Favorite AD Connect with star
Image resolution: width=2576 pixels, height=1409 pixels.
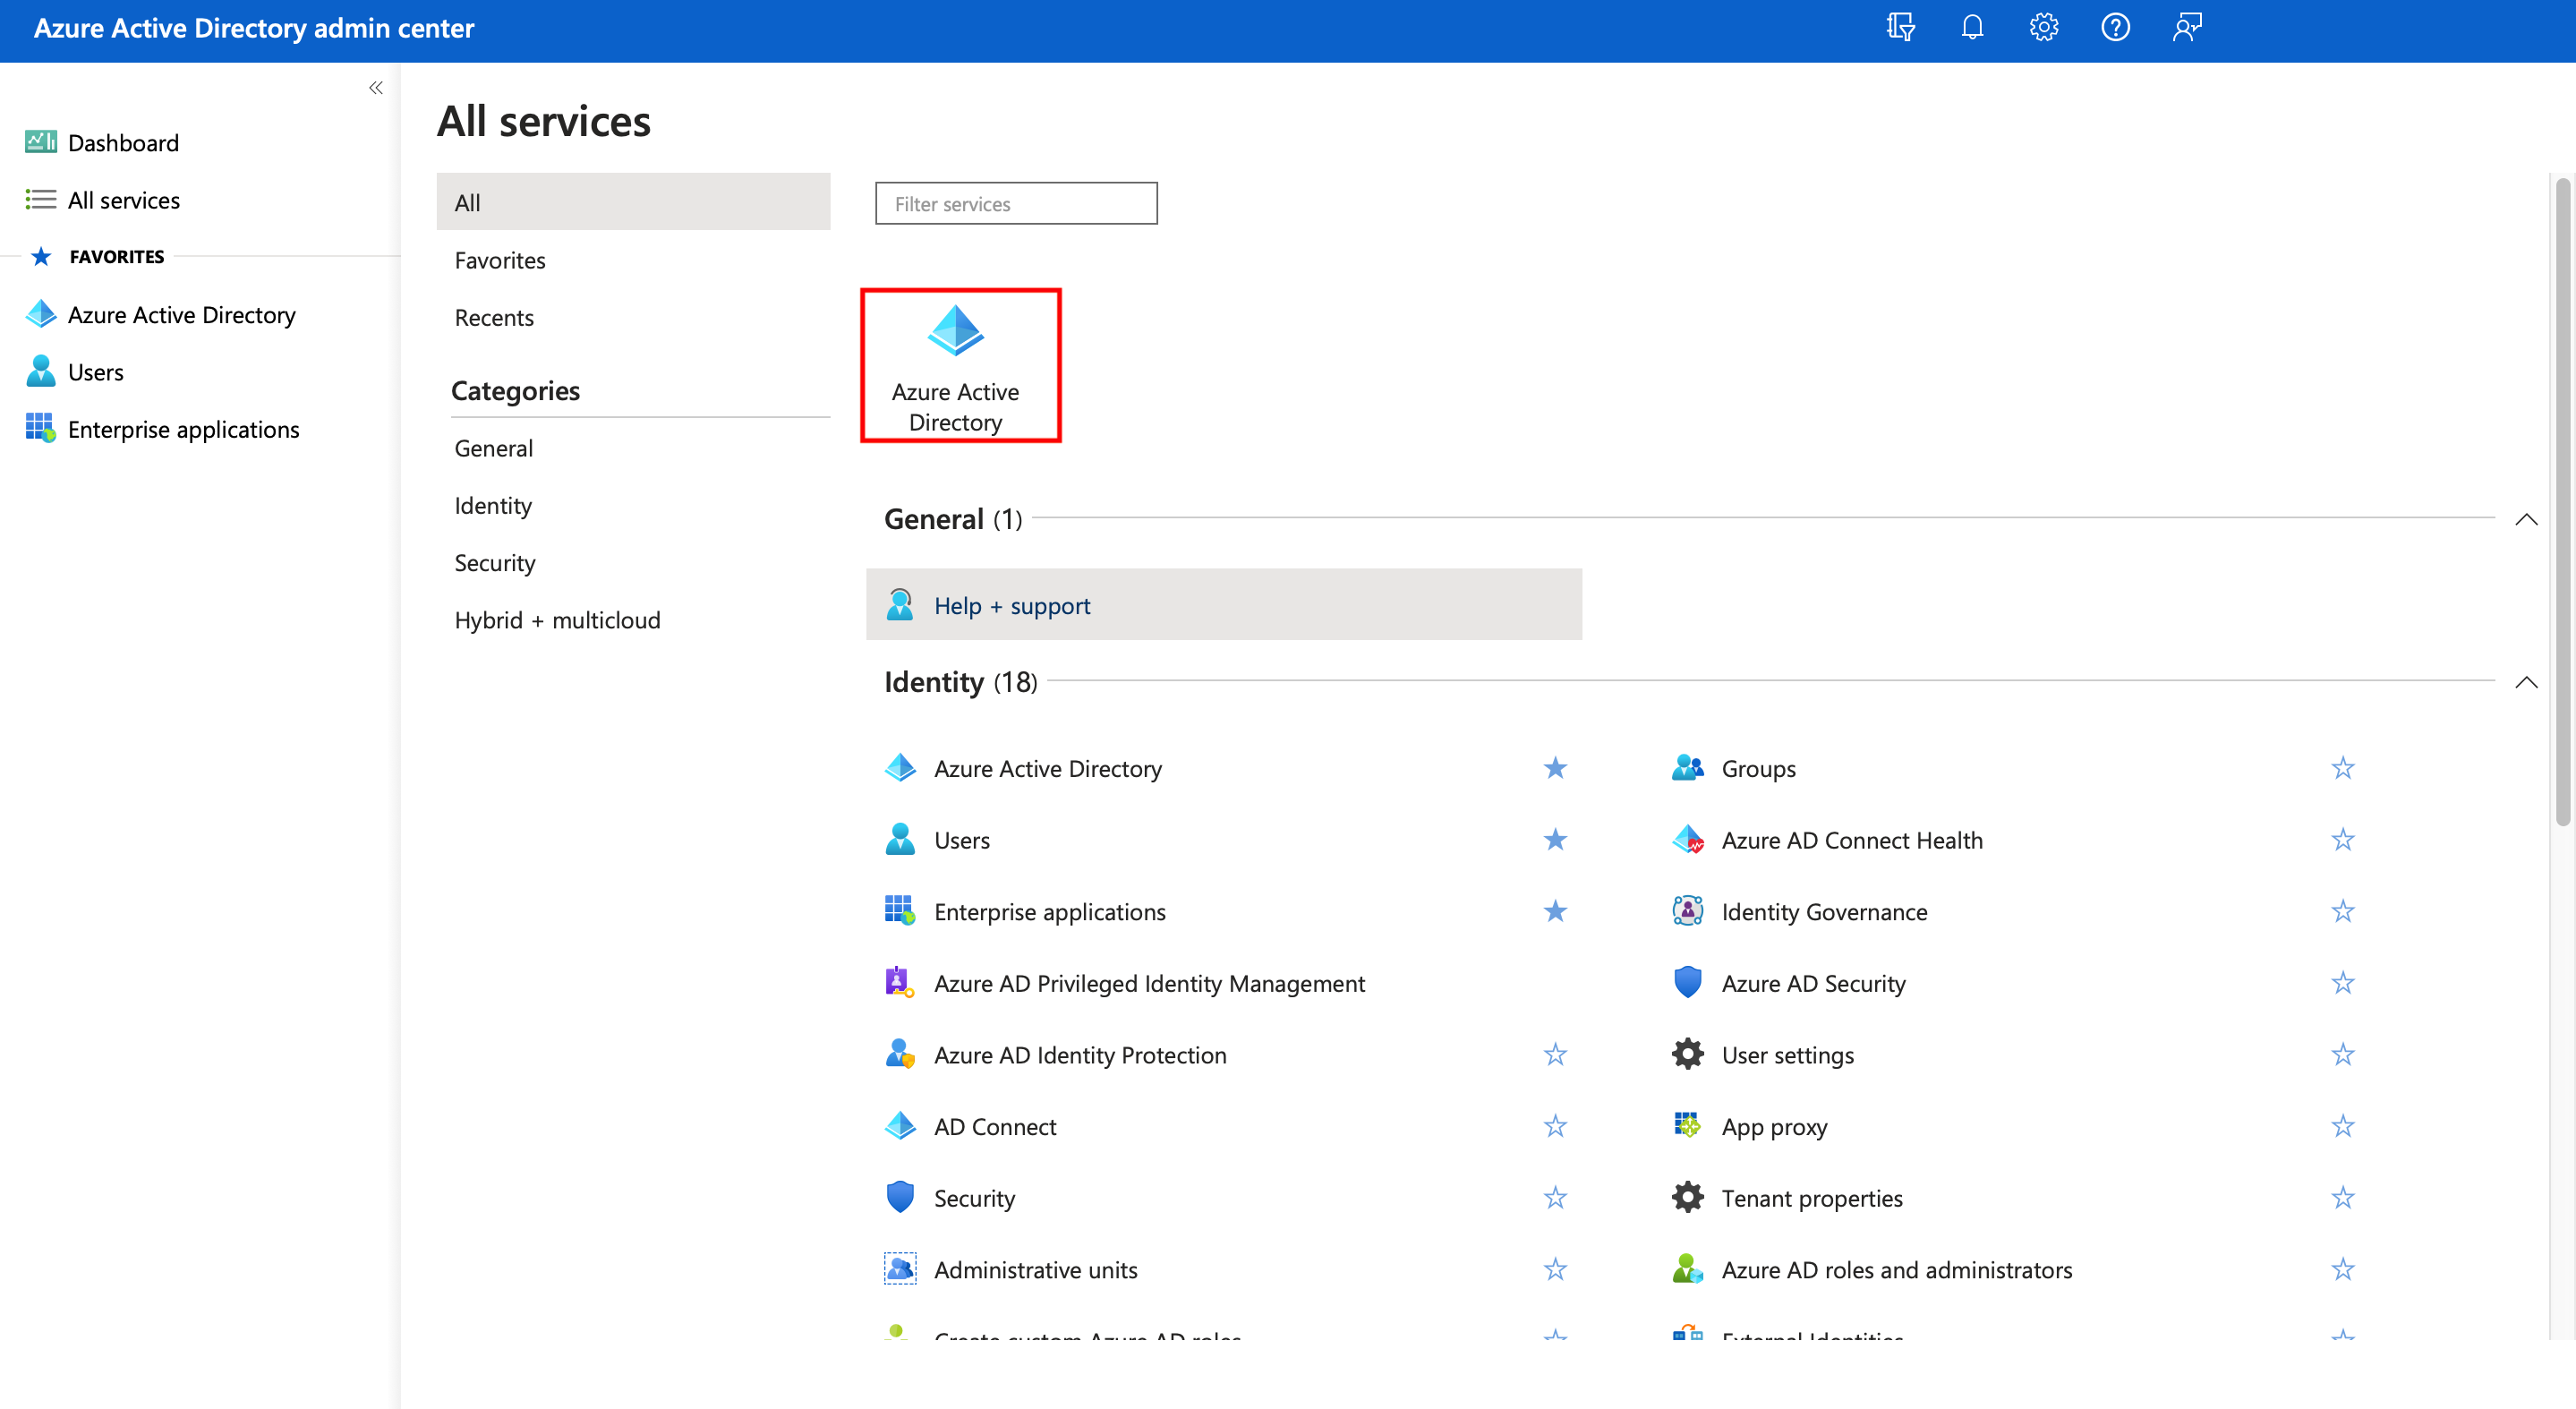1554,1126
